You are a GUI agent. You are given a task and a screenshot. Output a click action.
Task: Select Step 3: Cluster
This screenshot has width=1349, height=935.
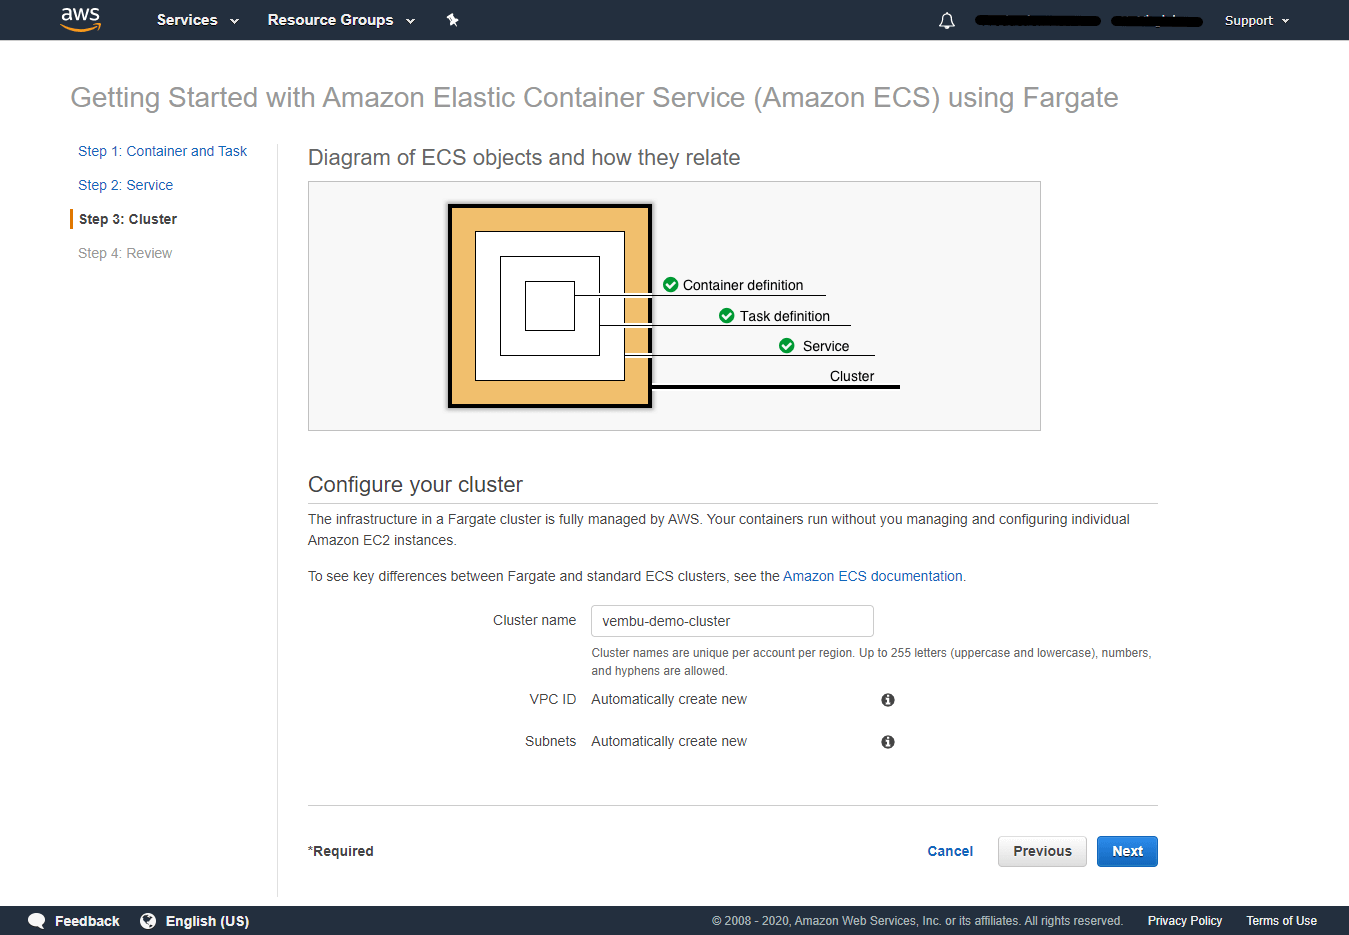[x=128, y=219]
